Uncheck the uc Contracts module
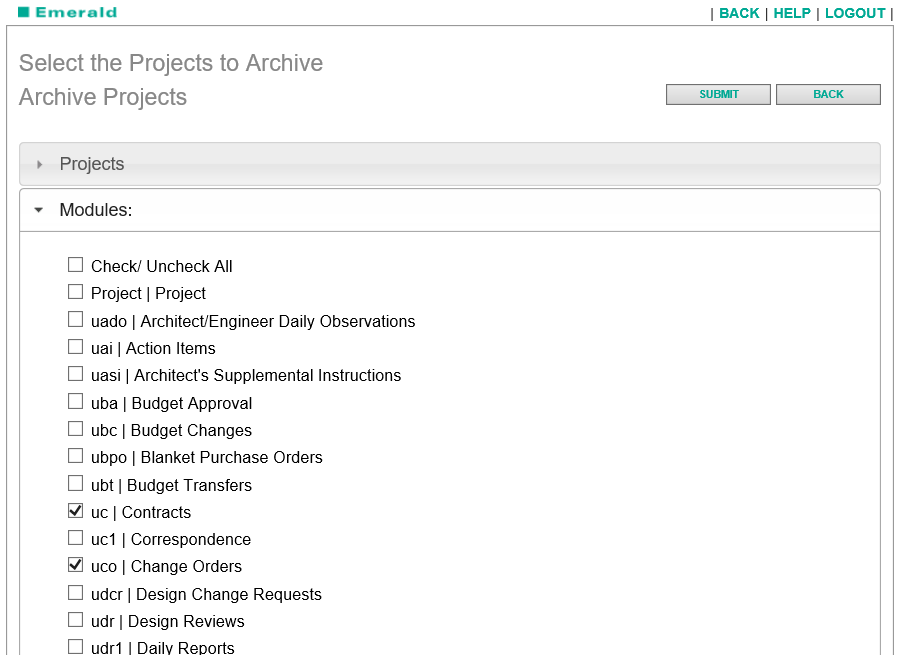Viewport: 900px width, 655px height. [76, 510]
